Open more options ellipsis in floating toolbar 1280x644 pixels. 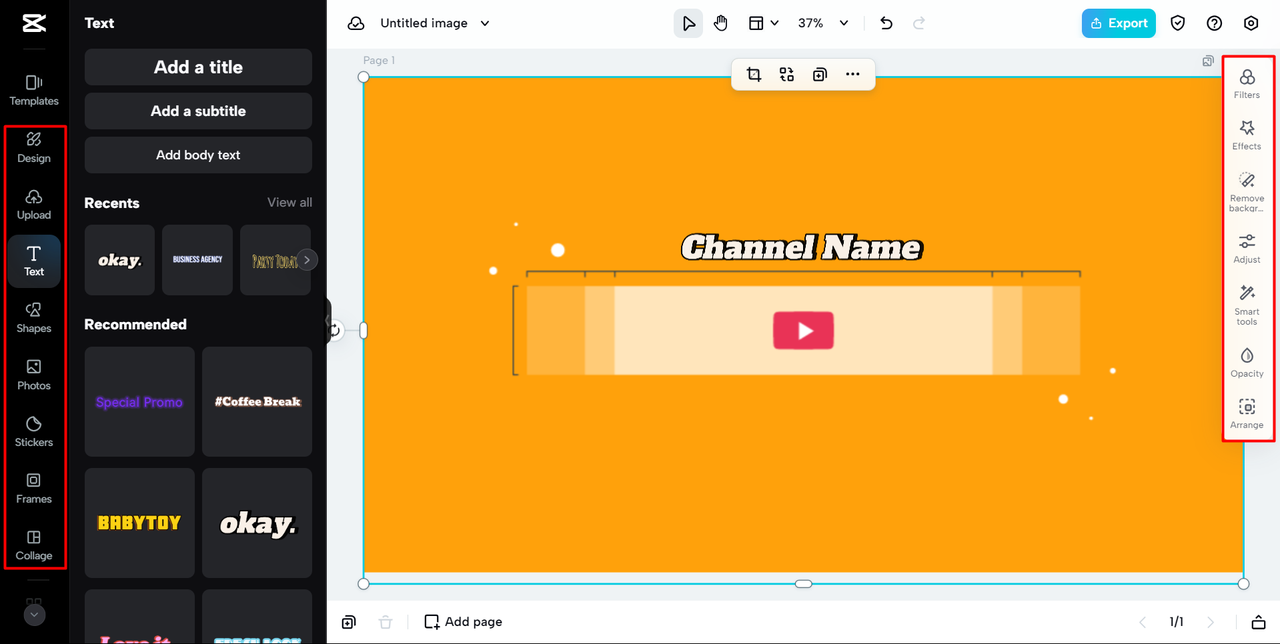(852, 74)
